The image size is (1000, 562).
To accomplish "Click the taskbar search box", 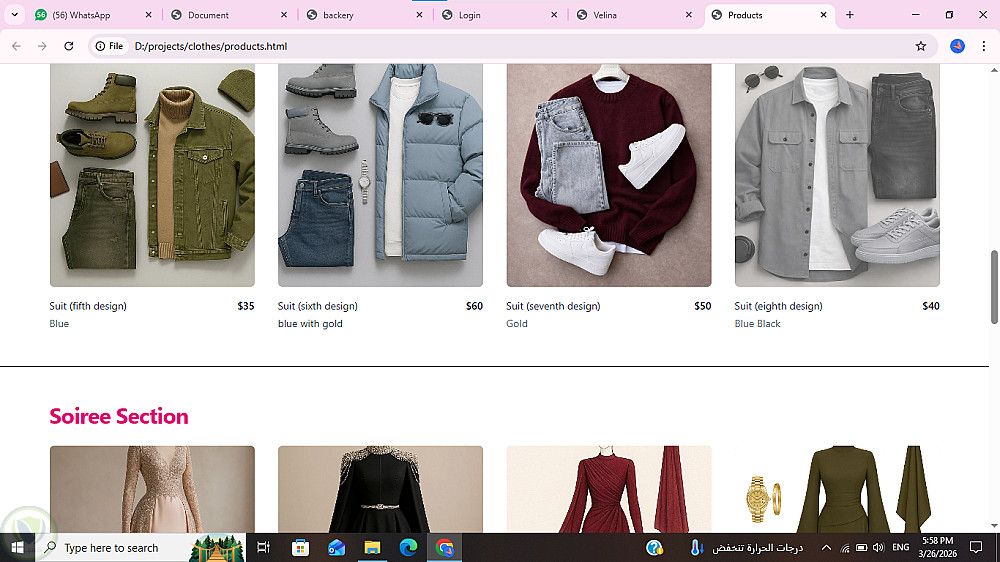I will (140, 547).
